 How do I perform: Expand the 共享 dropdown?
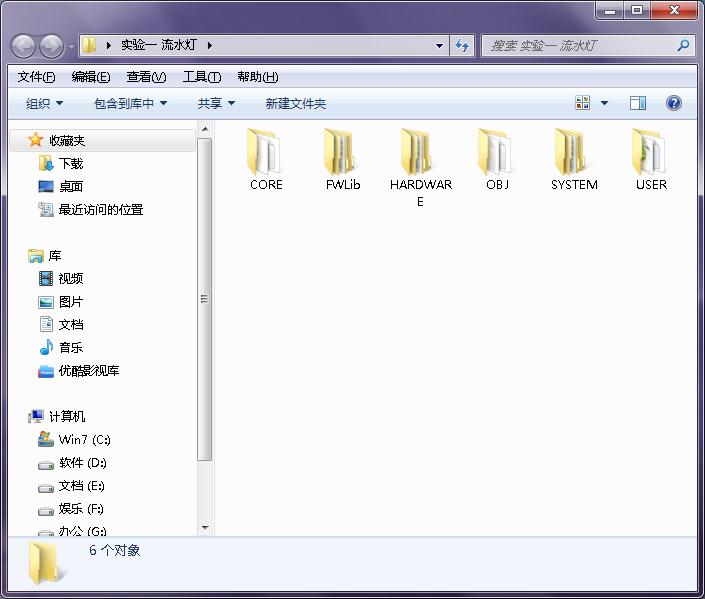point(216,103)
